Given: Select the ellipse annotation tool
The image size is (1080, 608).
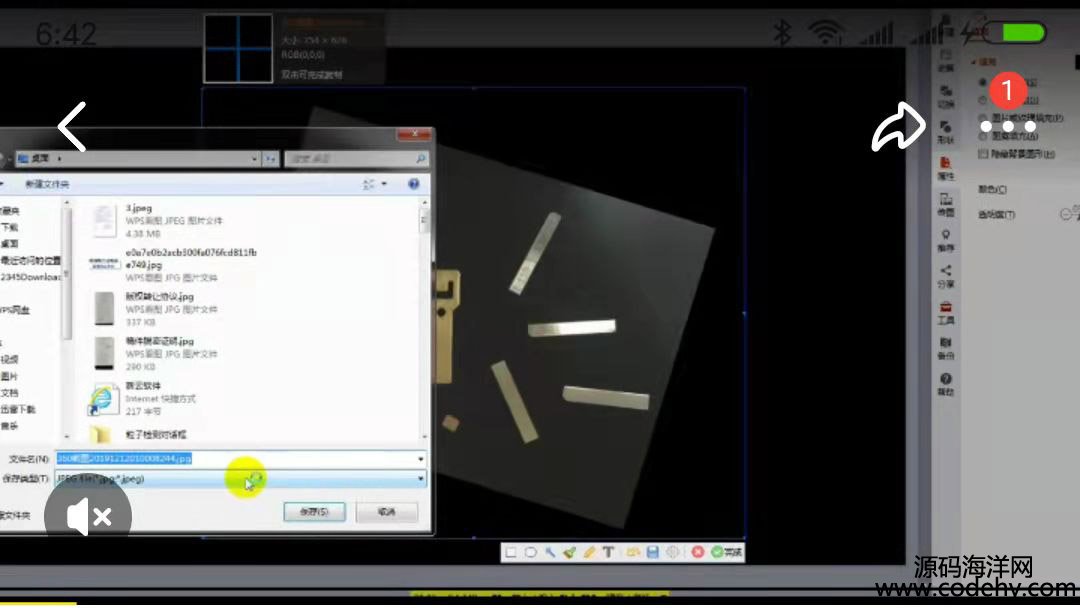Looking at the screenshot, I should pos(530,552).
